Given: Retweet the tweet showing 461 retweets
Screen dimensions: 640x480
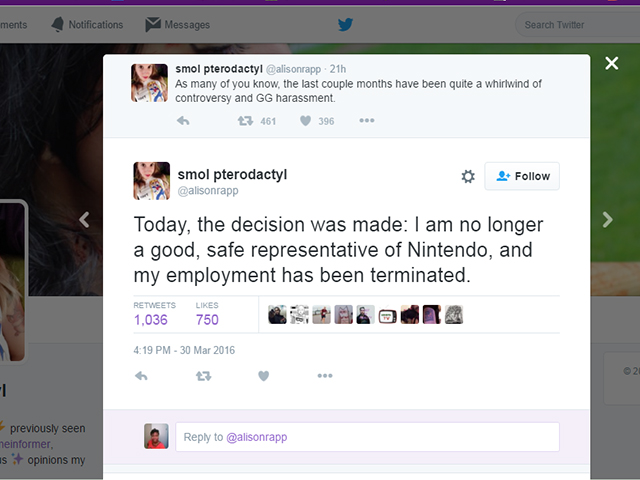Looking at the screenshot, I should pos(245,121).
